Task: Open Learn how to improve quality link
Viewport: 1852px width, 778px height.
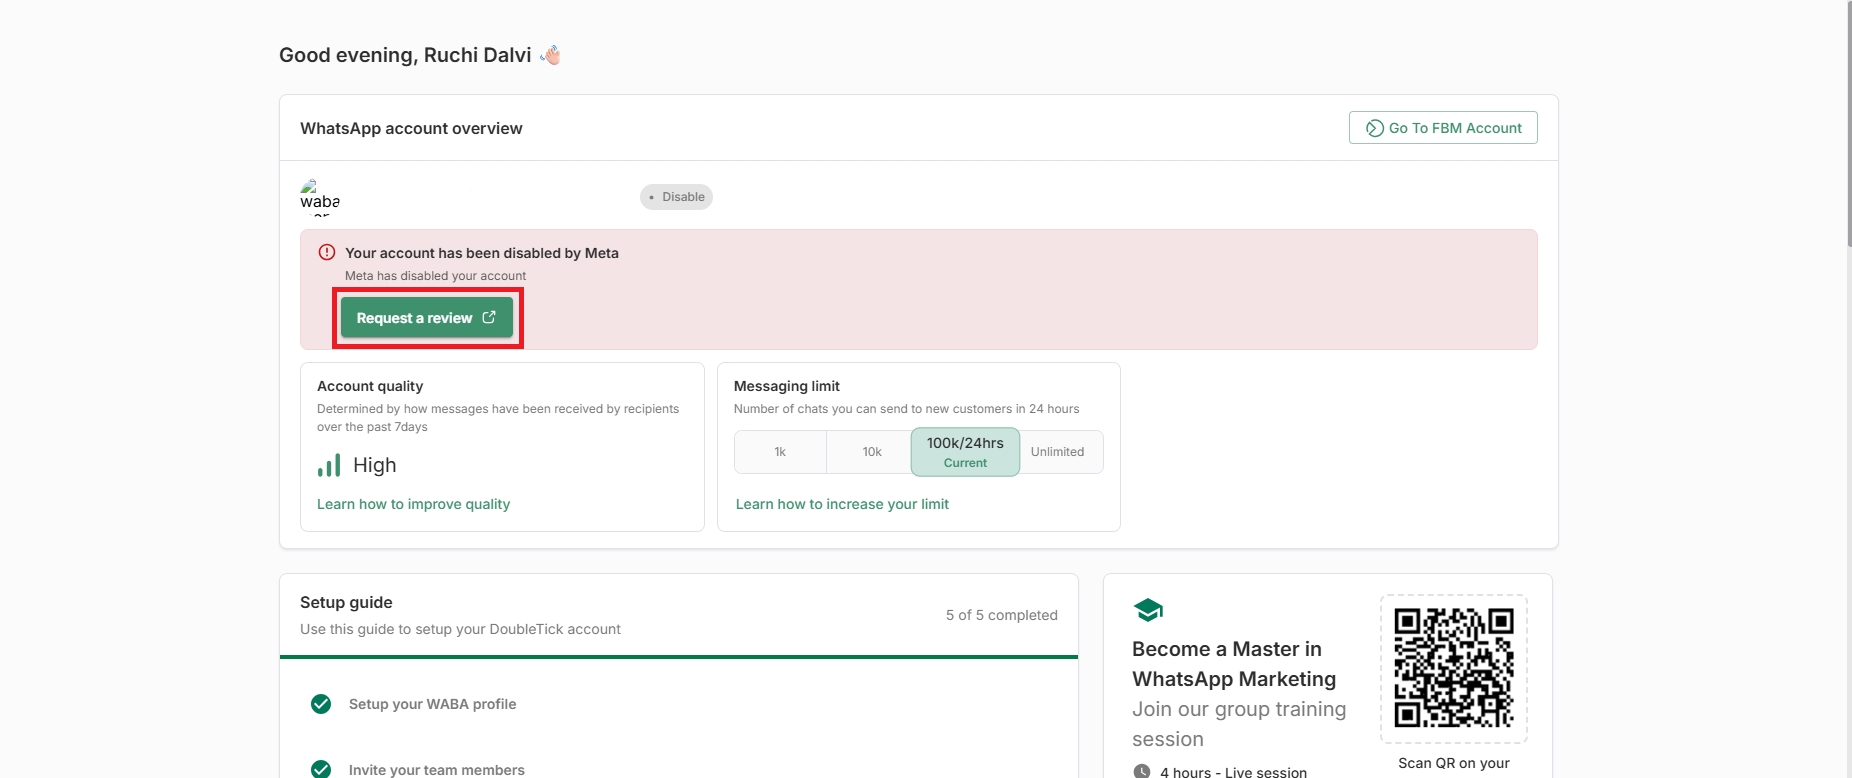Action: (413, 504)
